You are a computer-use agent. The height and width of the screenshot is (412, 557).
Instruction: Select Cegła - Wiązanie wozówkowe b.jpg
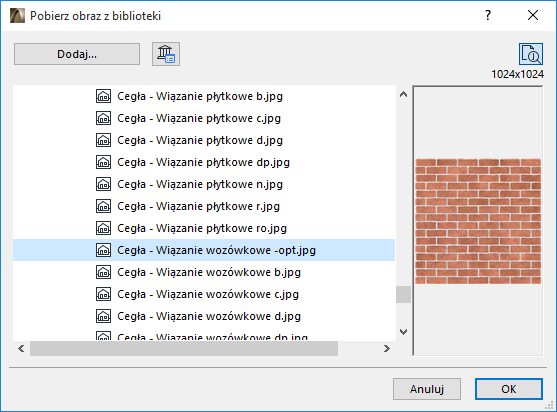tap(209, 272)
